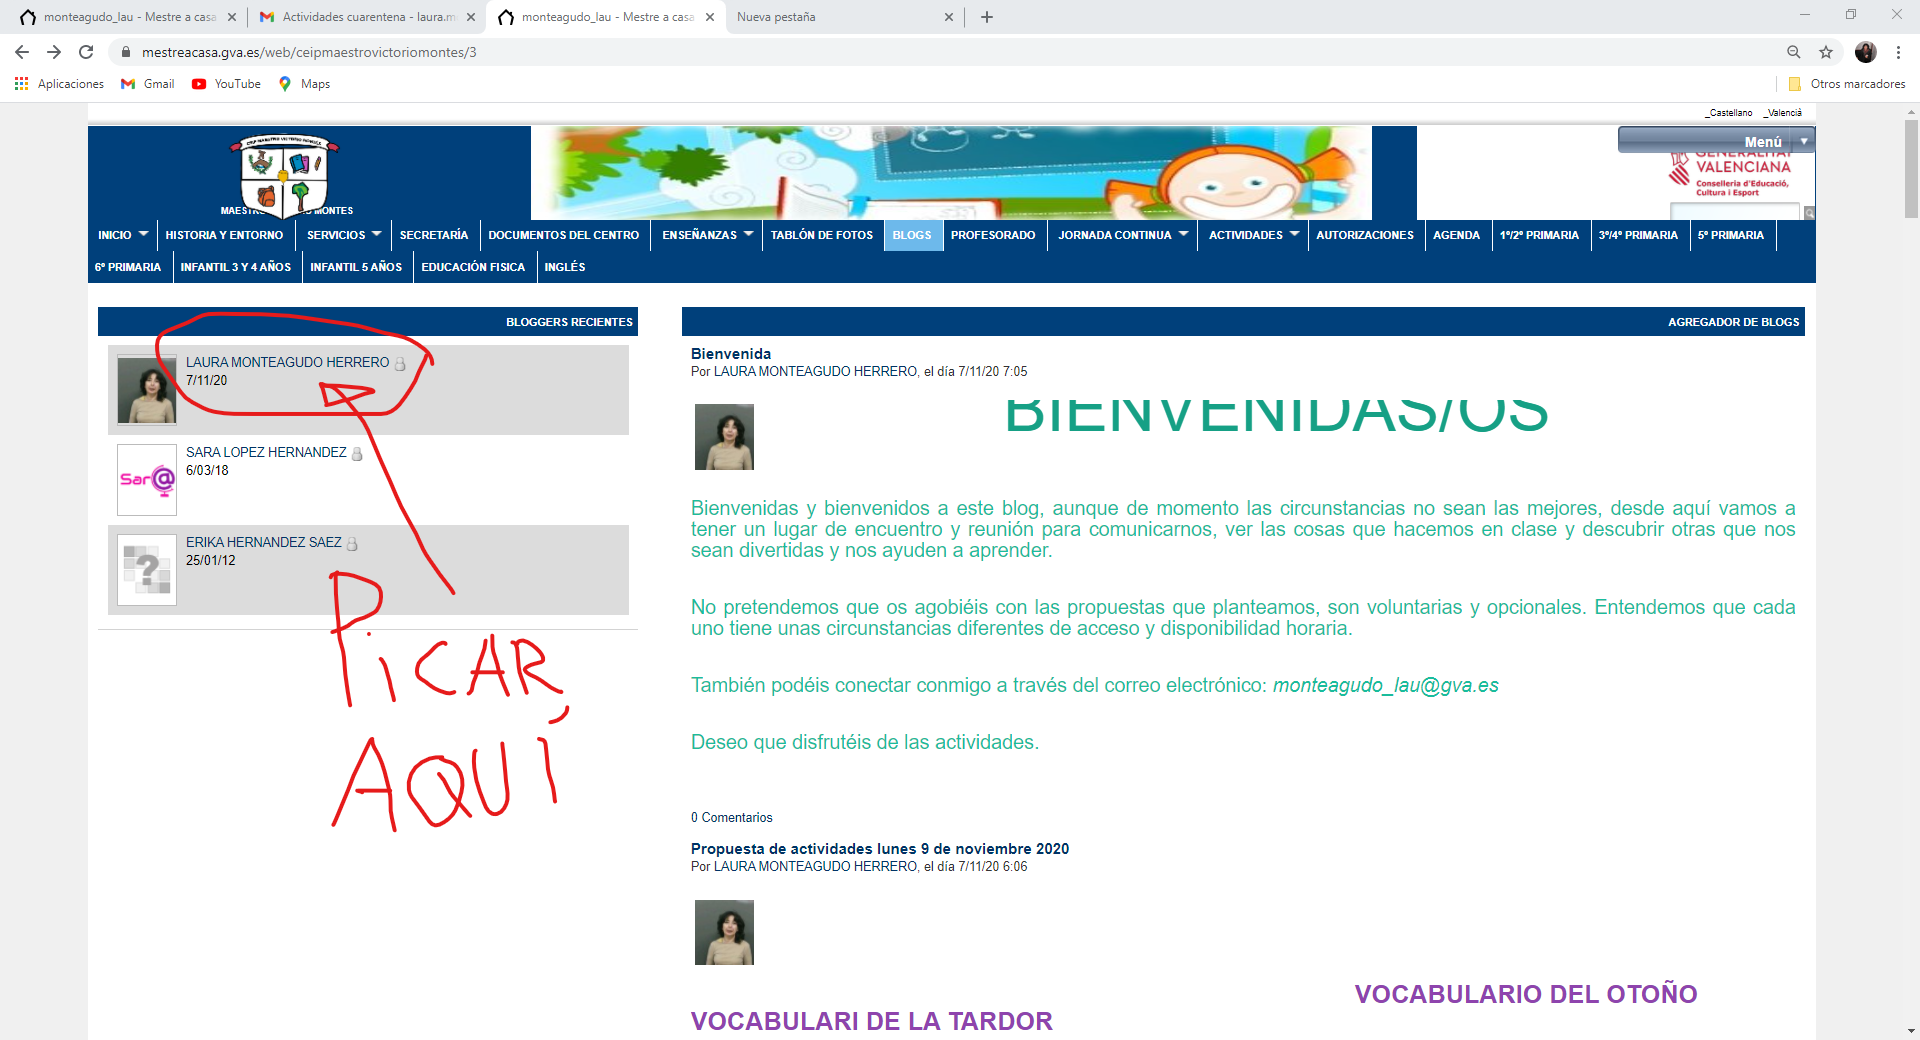The width and height of the screenshot is (1920, 1040).
Task: Open LAURA MONTEAGUDO HERRERO blogger link
Action: 287,362
